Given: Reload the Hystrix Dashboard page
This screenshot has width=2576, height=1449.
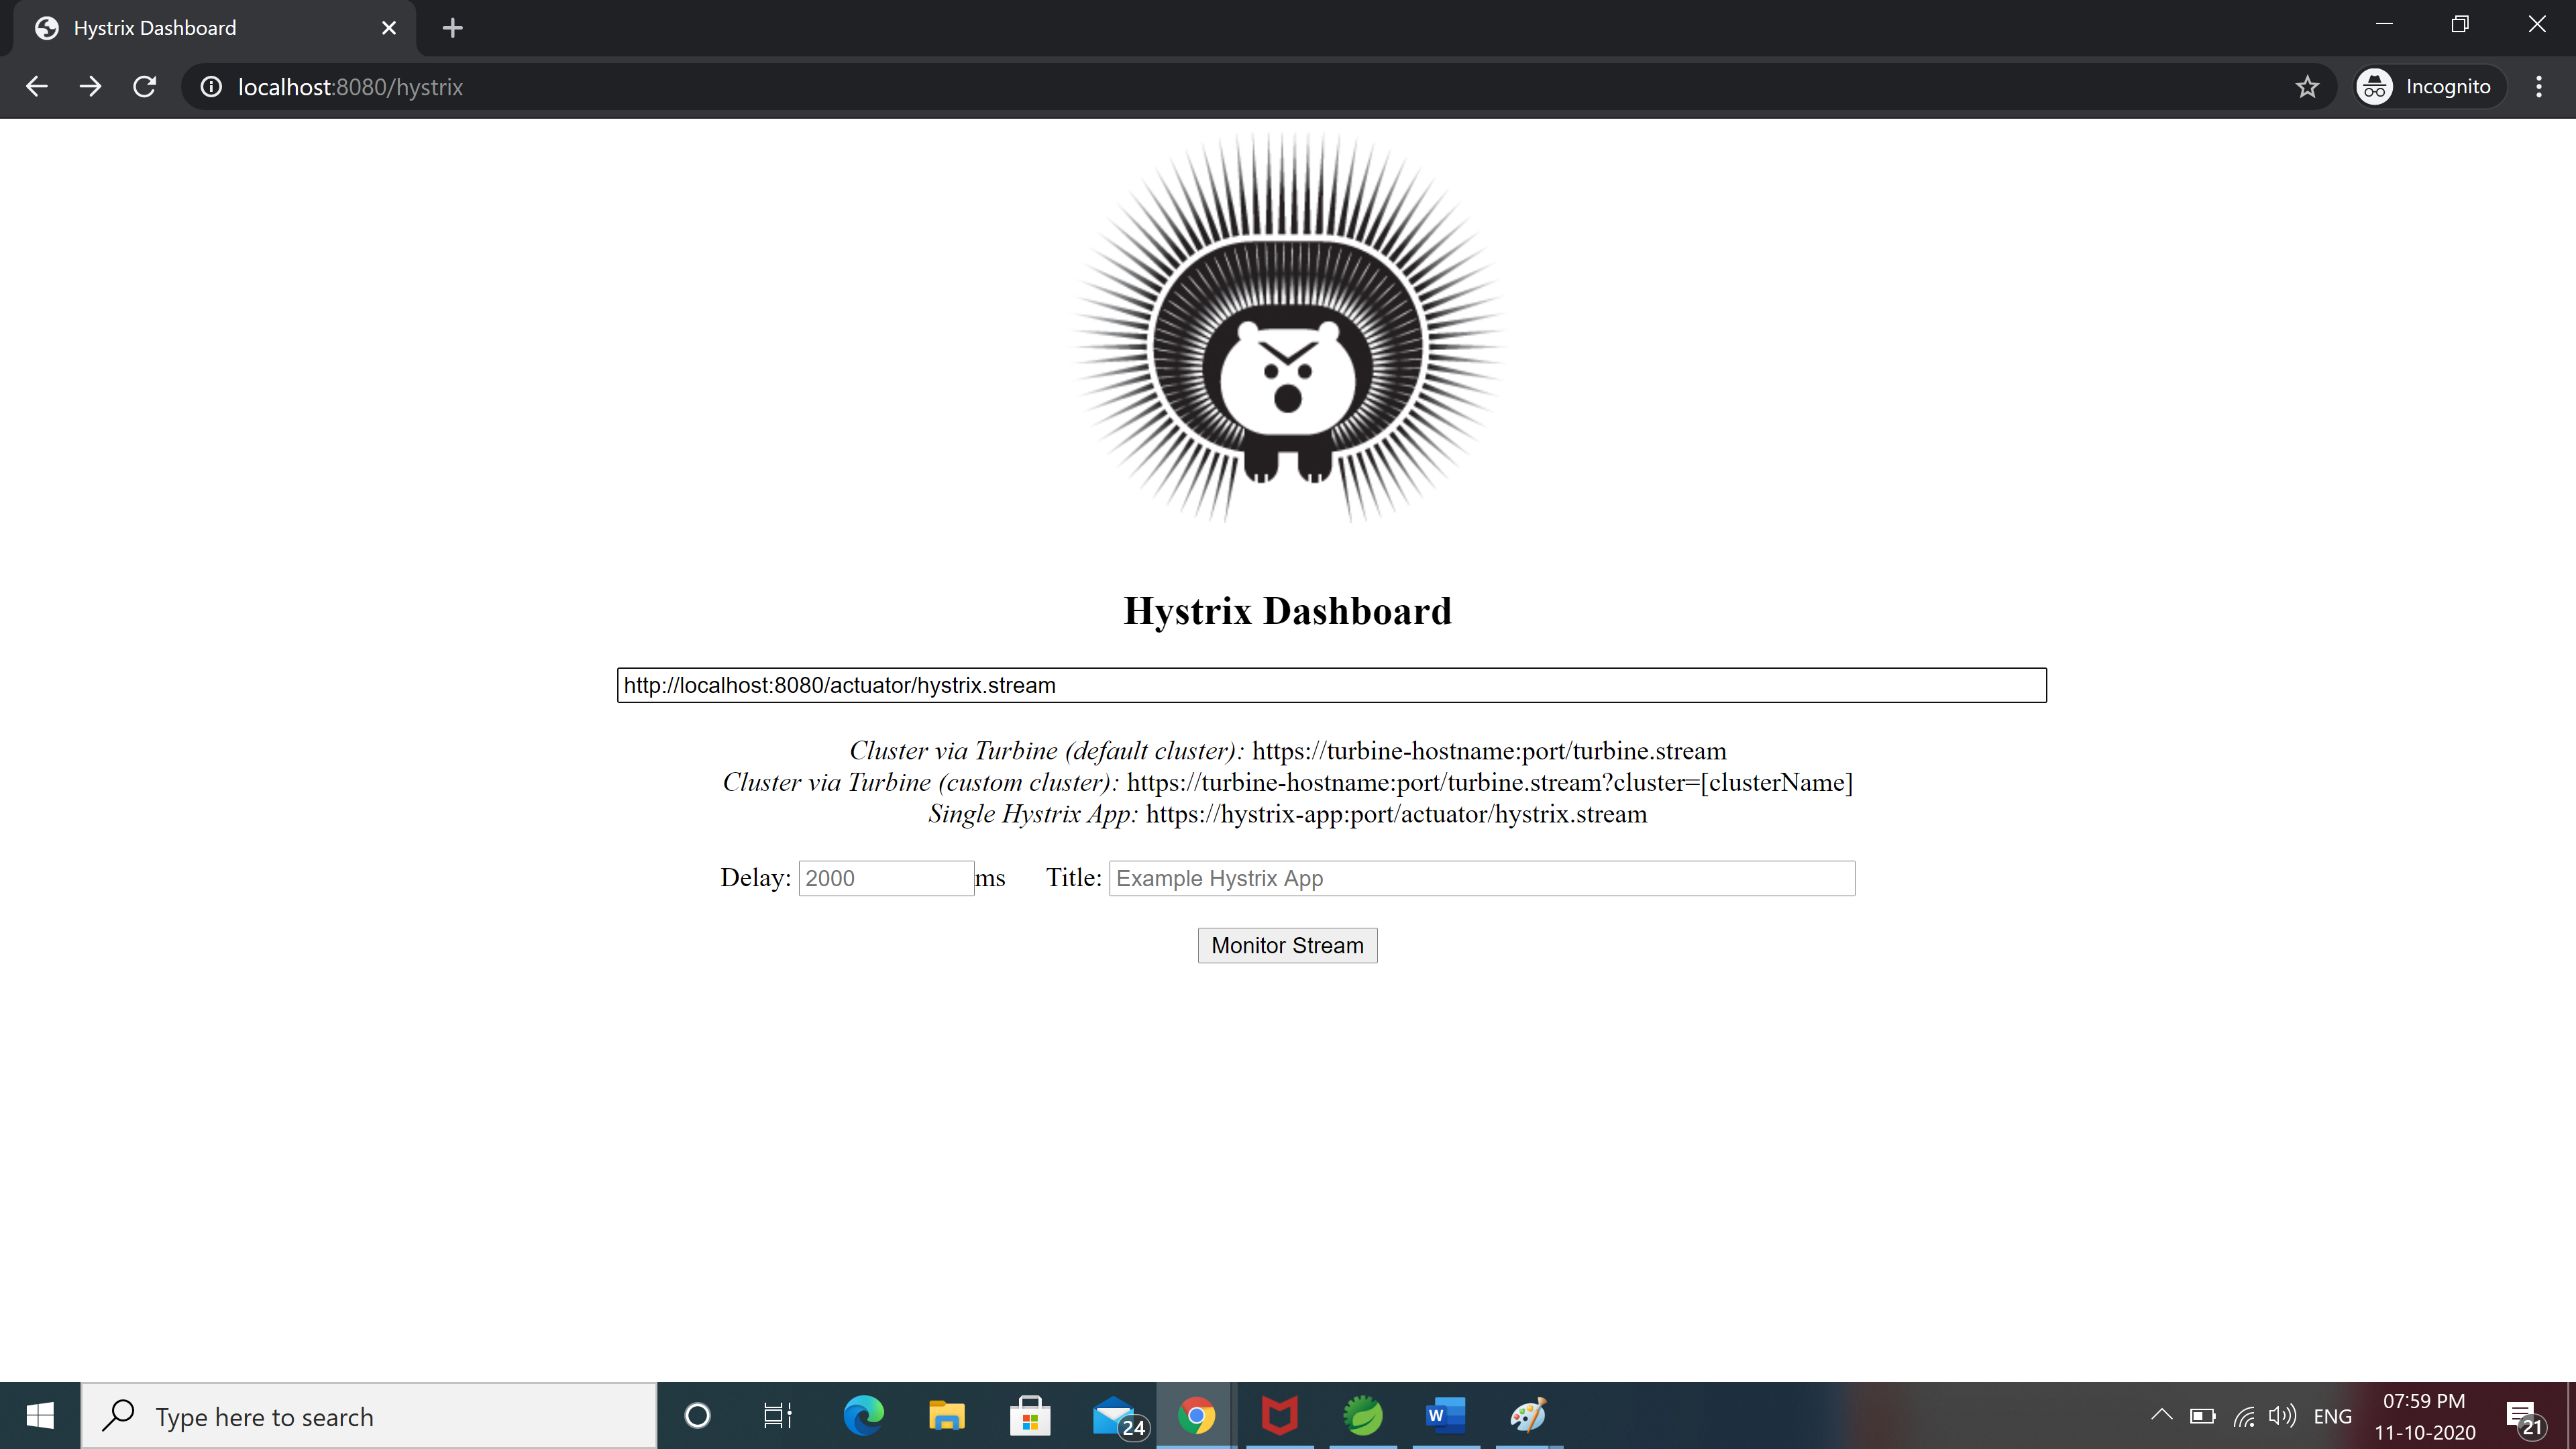Looking at the screenshot, I should point(144,86).
